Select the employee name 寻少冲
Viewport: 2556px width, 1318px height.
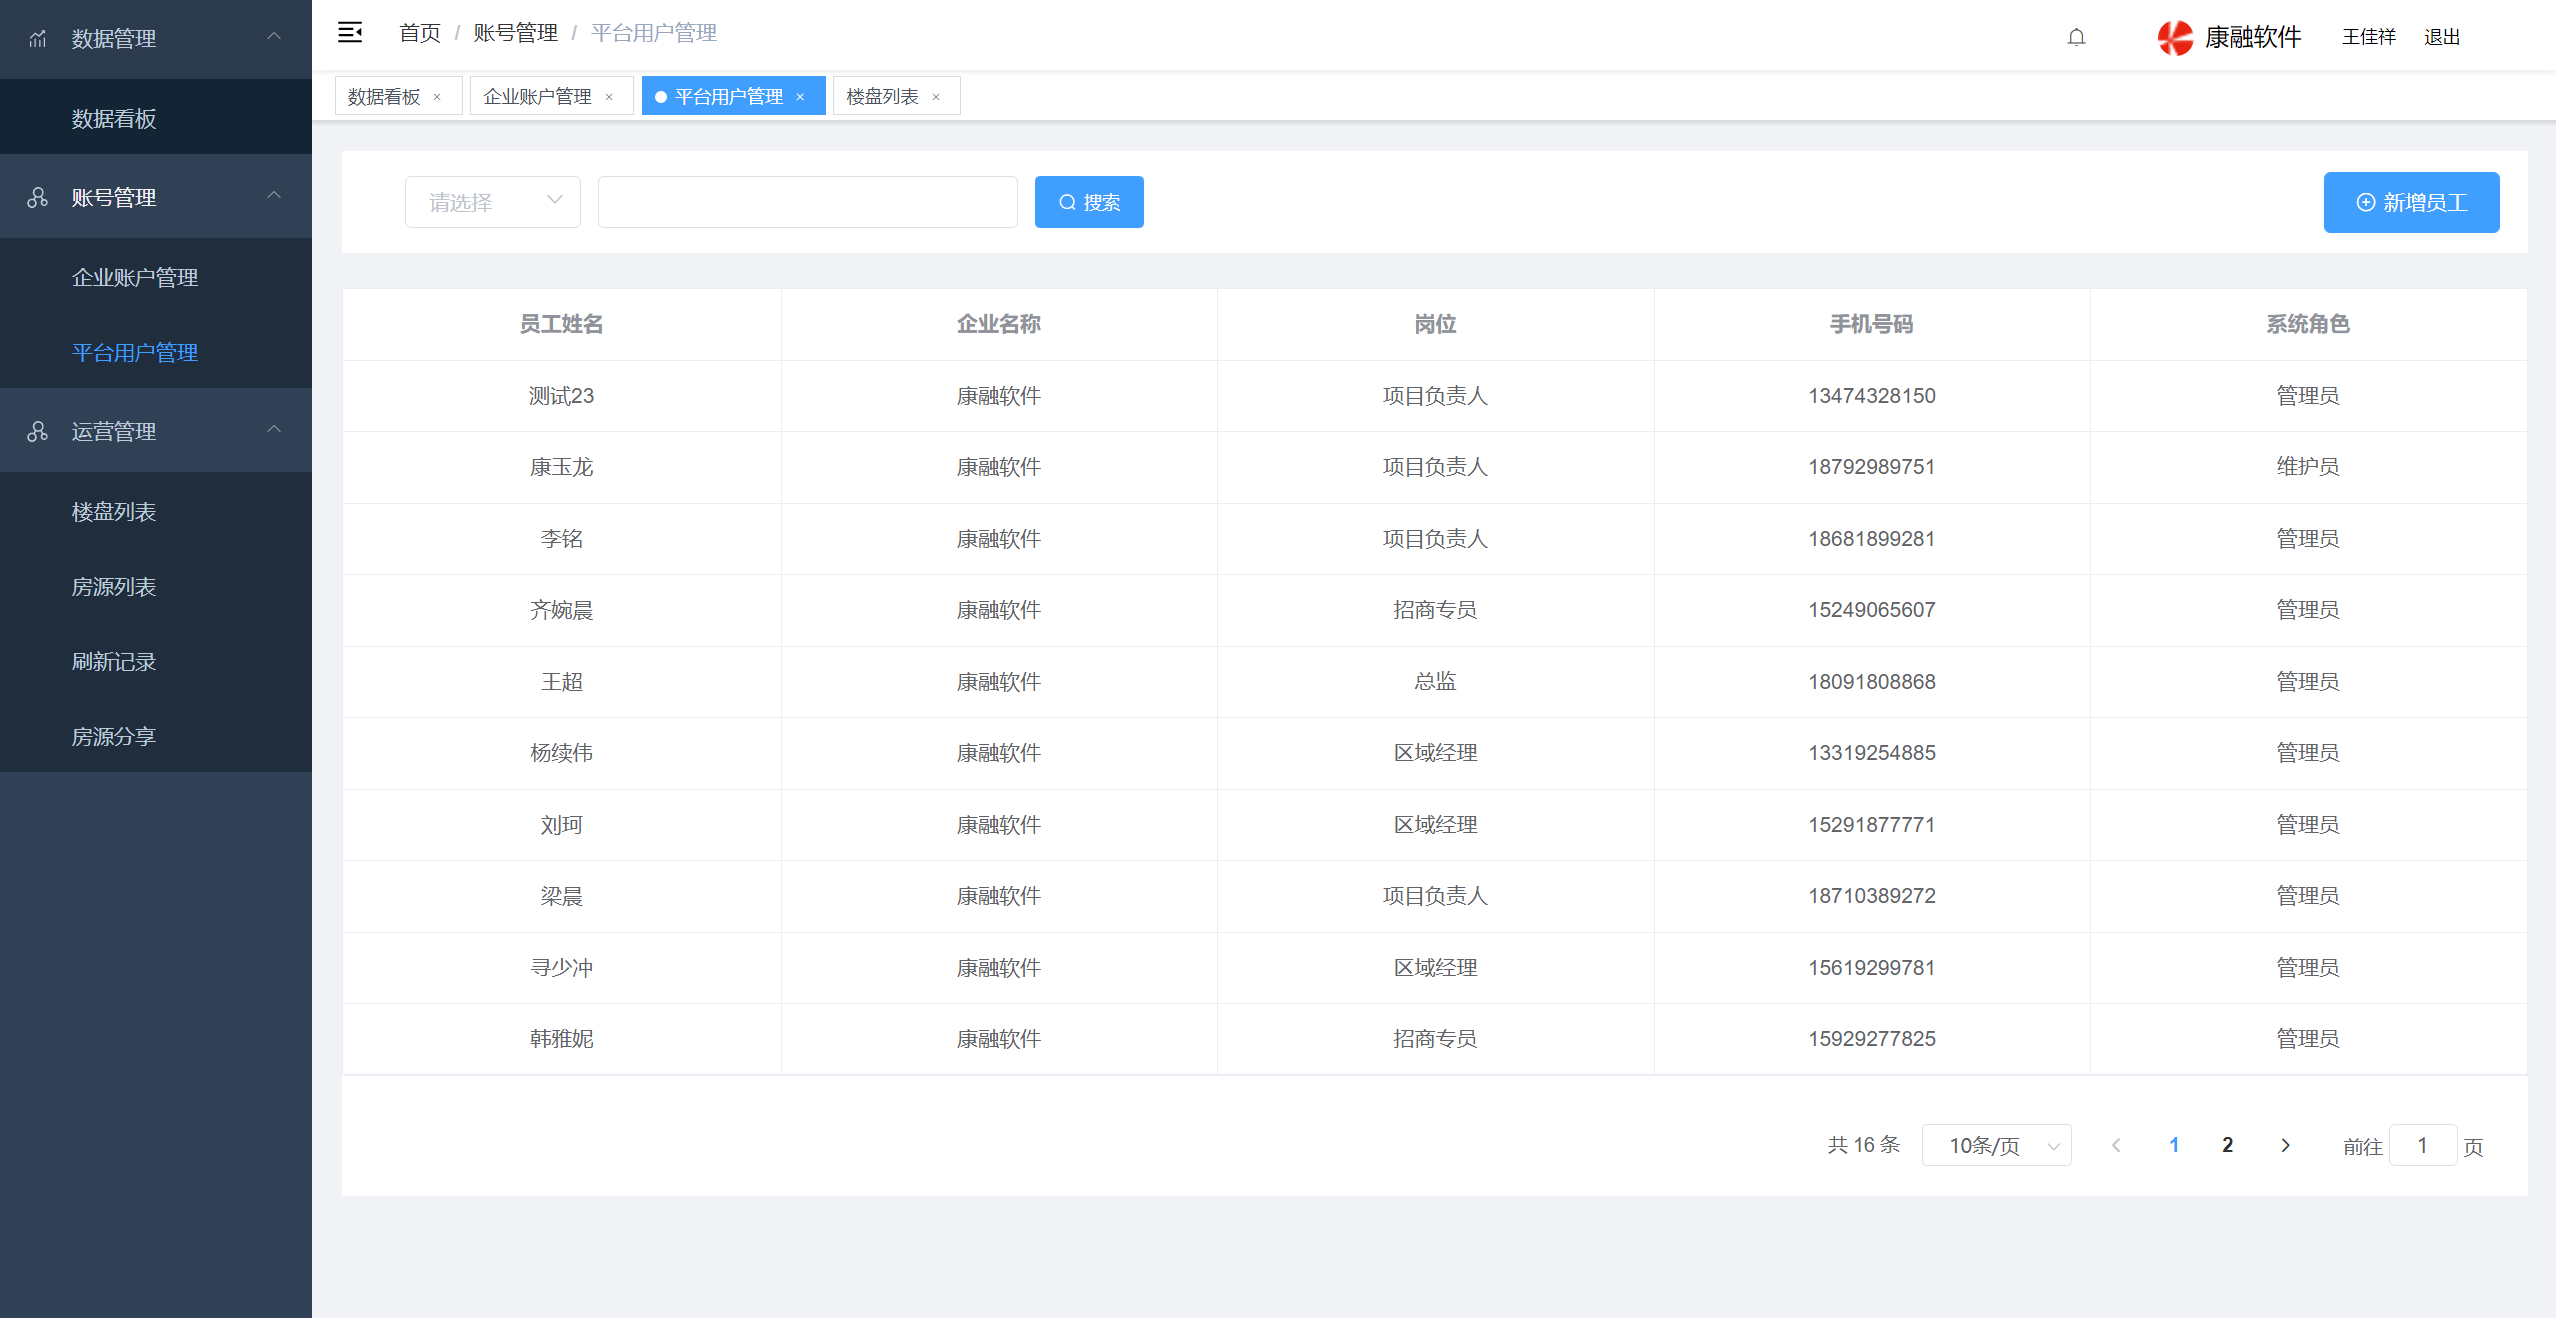click(561, 968)
